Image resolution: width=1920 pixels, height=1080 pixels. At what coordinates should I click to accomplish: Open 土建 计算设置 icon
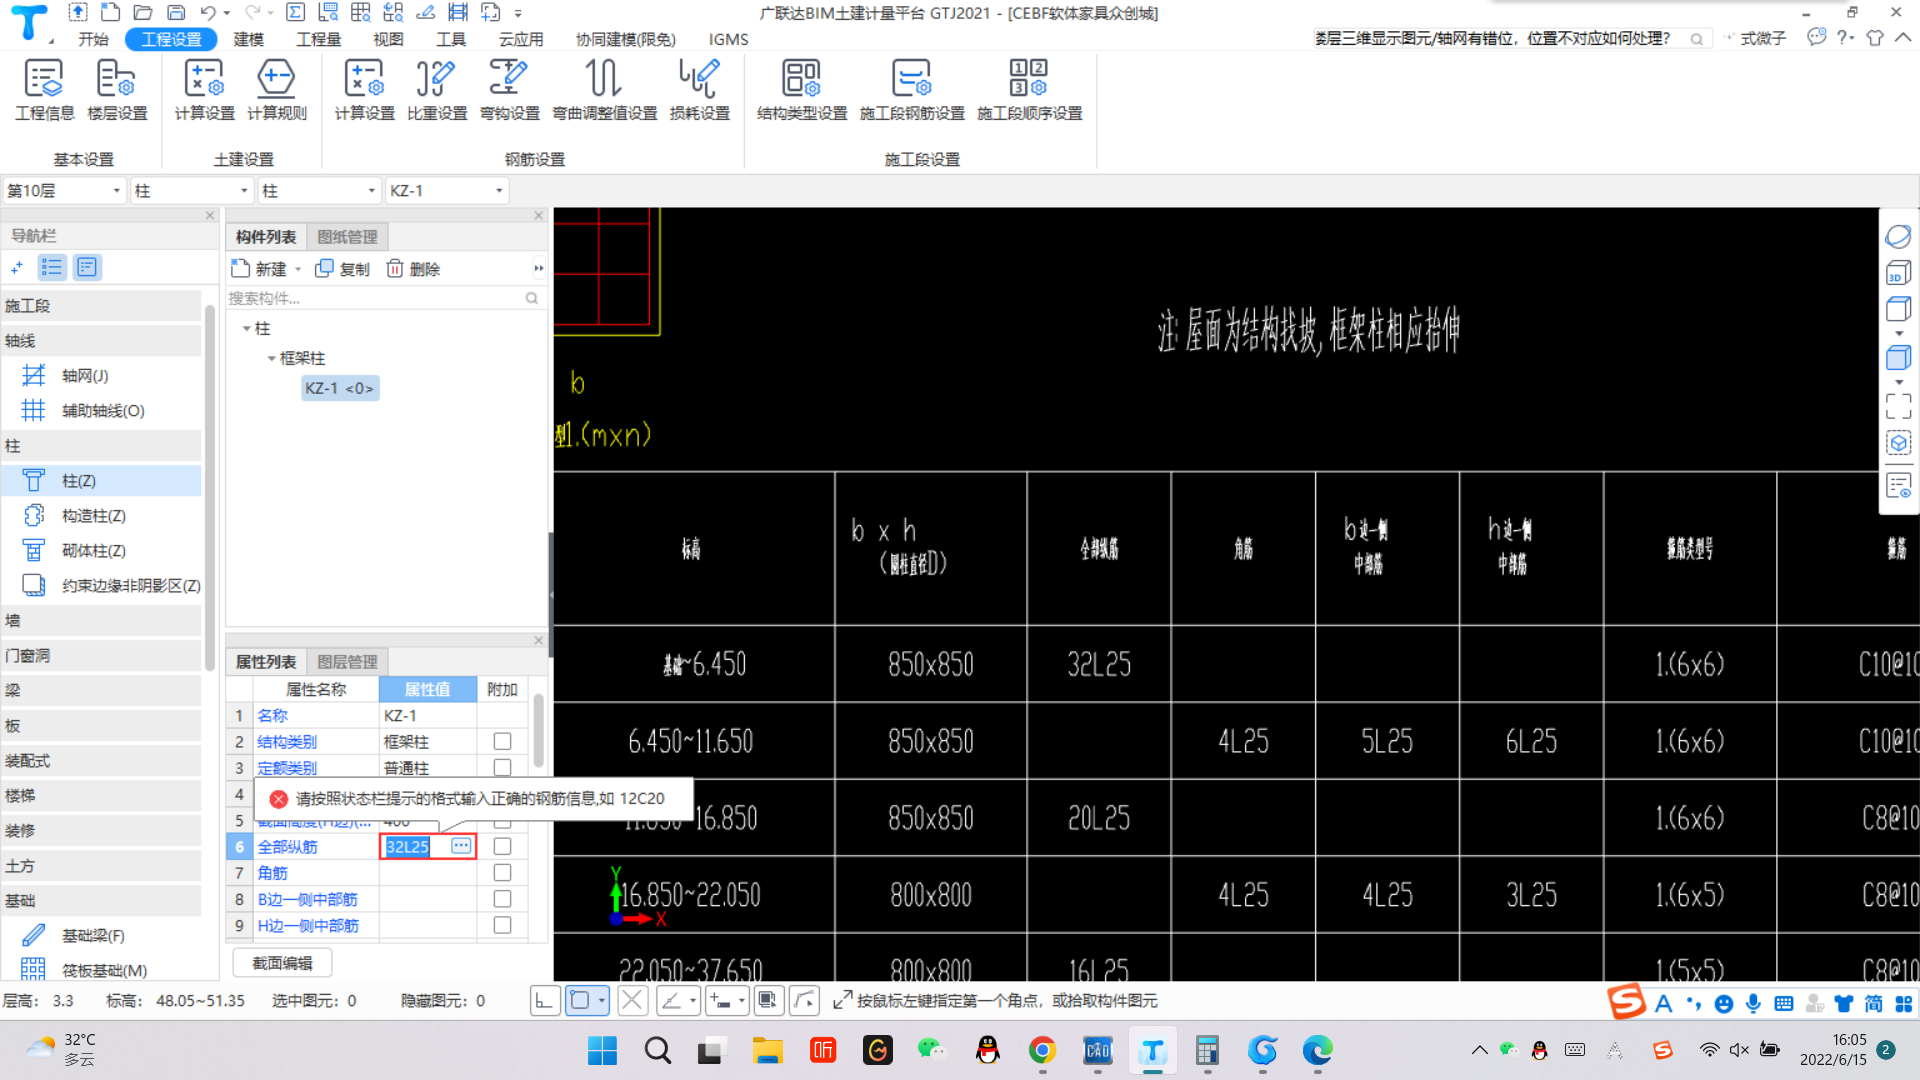[x=204, y=90]
